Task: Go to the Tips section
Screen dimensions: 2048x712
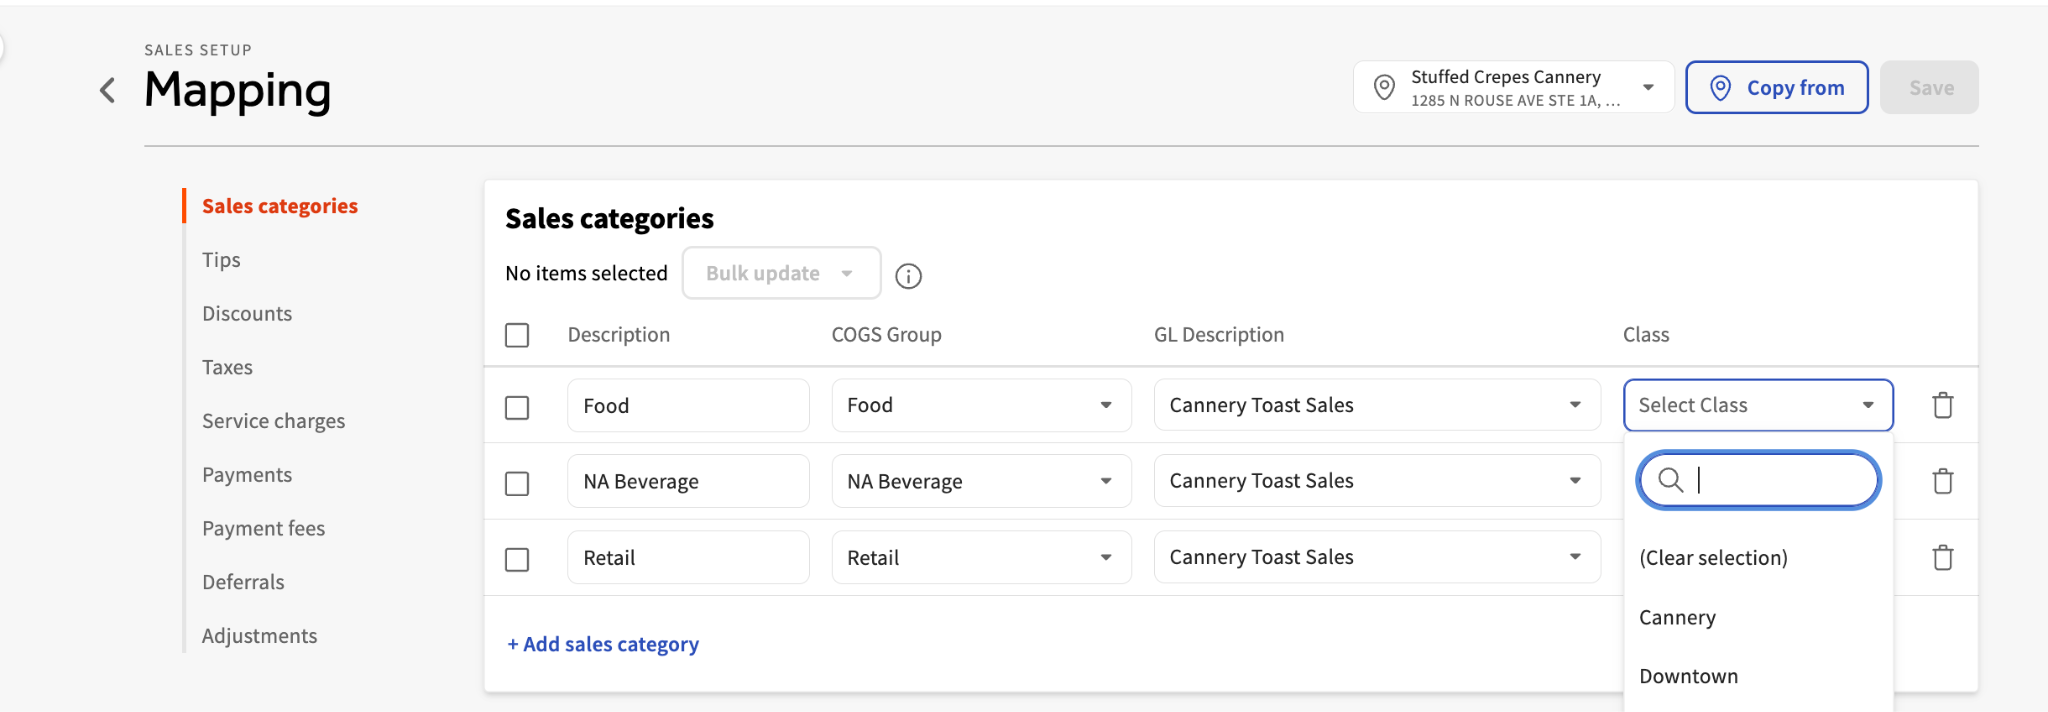Action: pos(221,260)
